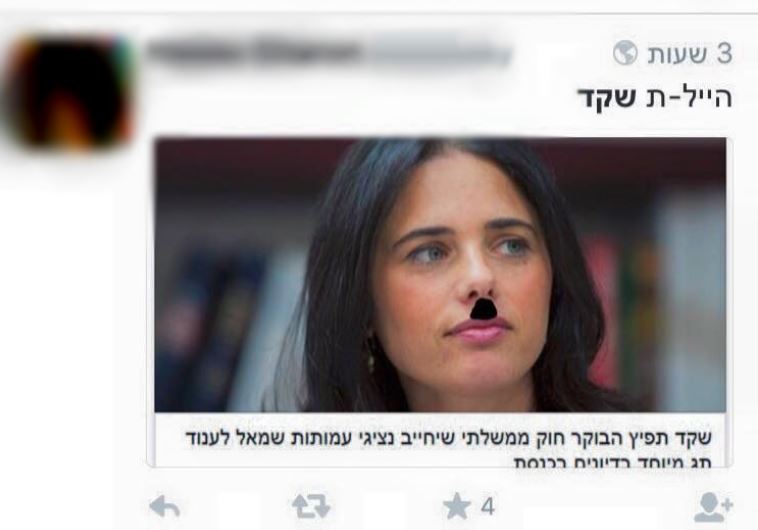This screenshot has width=758, height=530.
Task: Favorite the tweet with the star icon
Action: 457,506
